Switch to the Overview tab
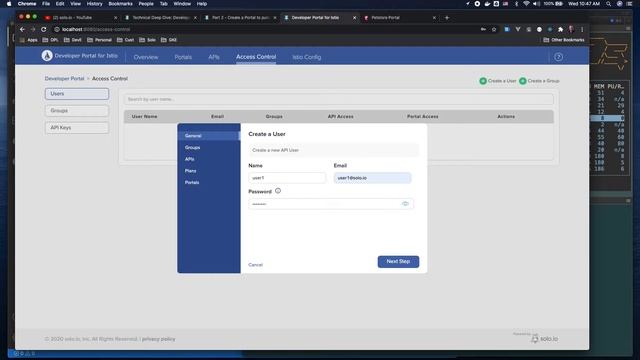Image resolution: width=640 pixels, height=360 pixels. (146, 57)
